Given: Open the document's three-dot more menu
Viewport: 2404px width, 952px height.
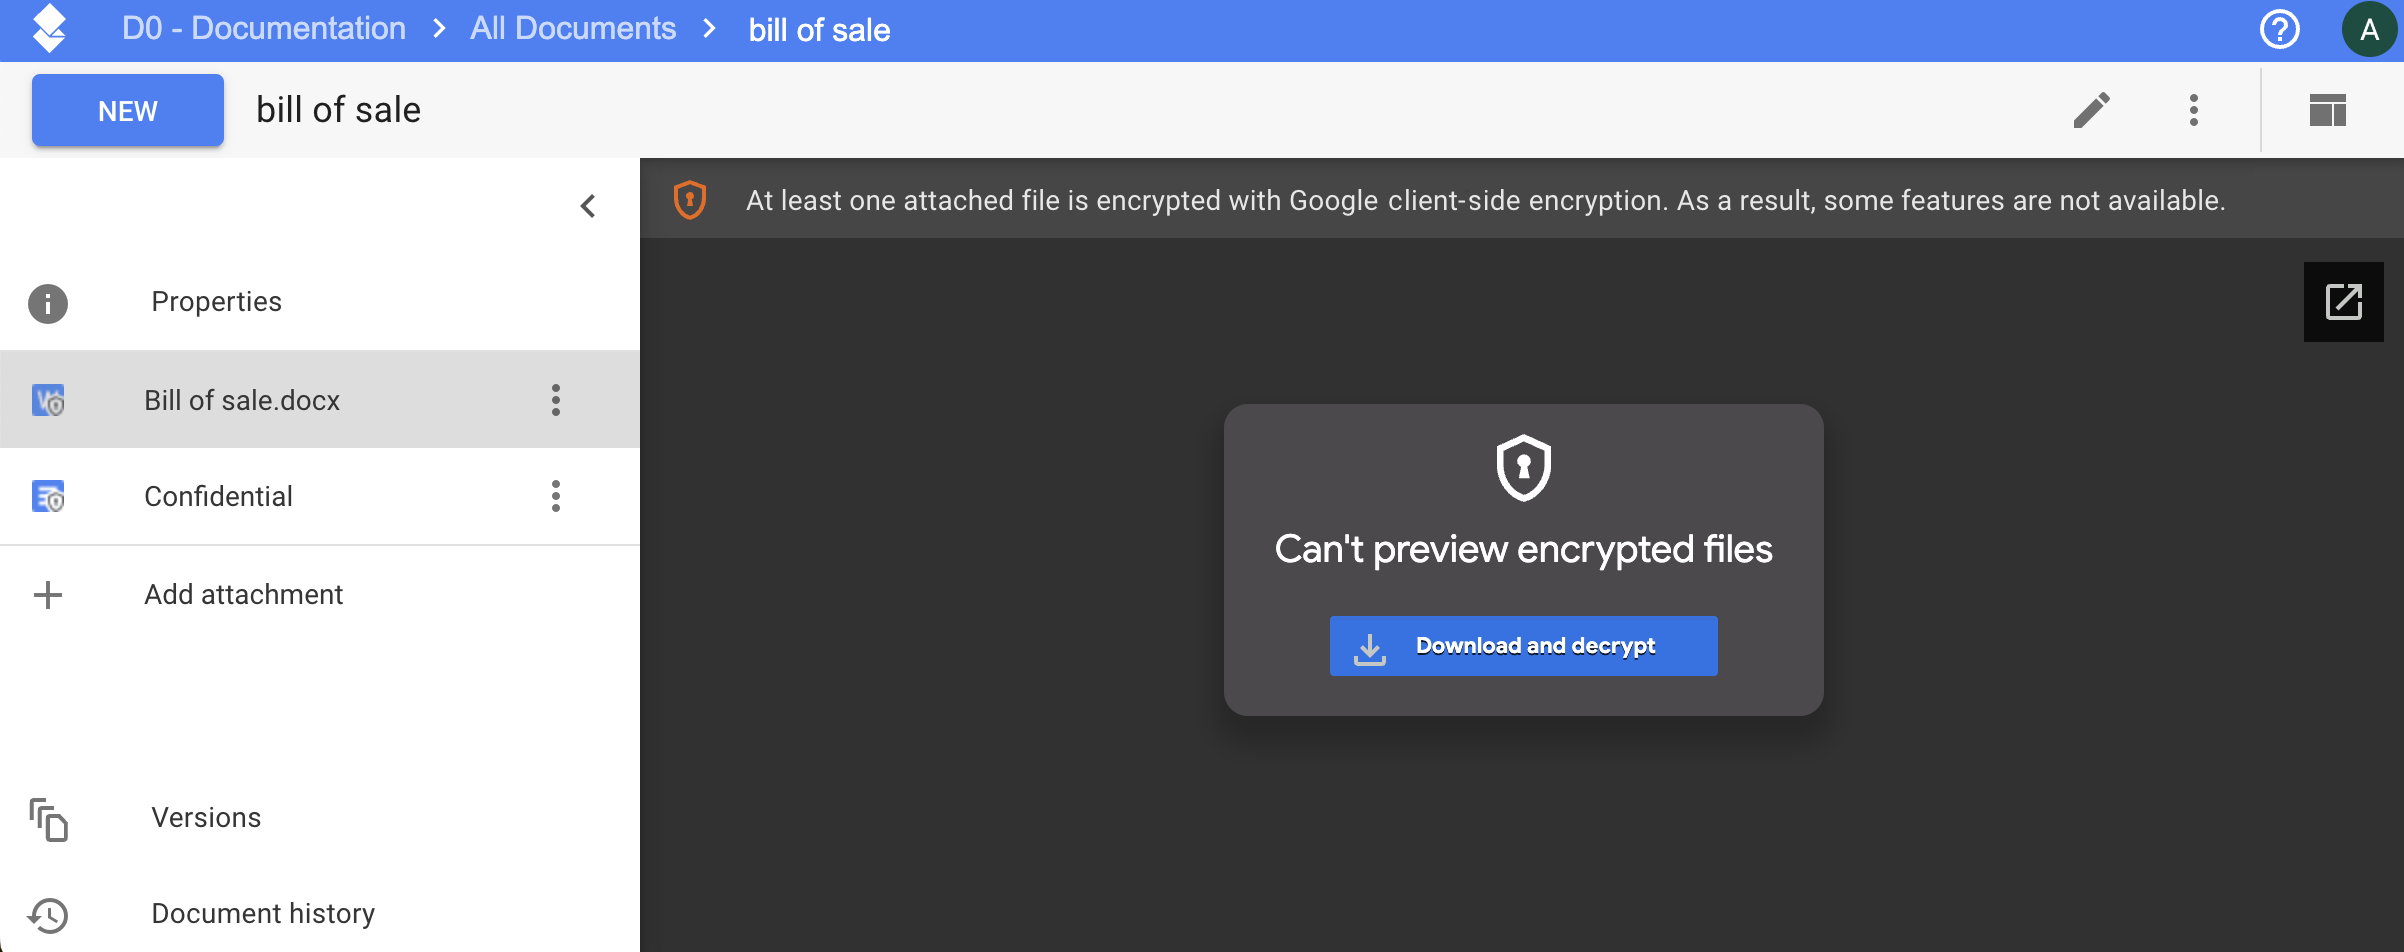Looking at the screenshot, I should [2194, 110].
